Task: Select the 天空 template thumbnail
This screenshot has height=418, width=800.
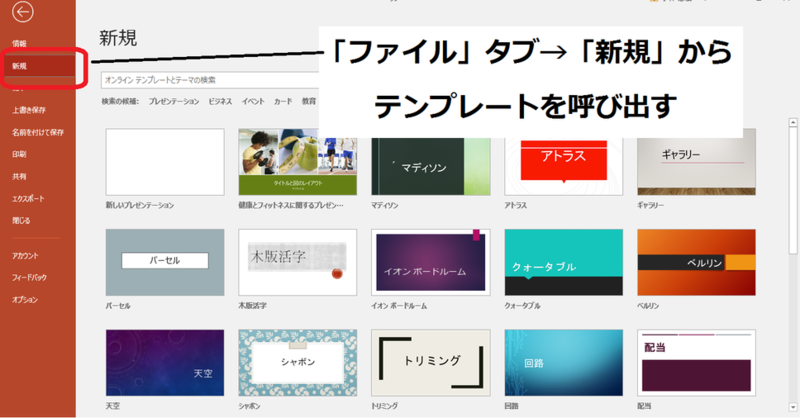Action: [165, 363]
